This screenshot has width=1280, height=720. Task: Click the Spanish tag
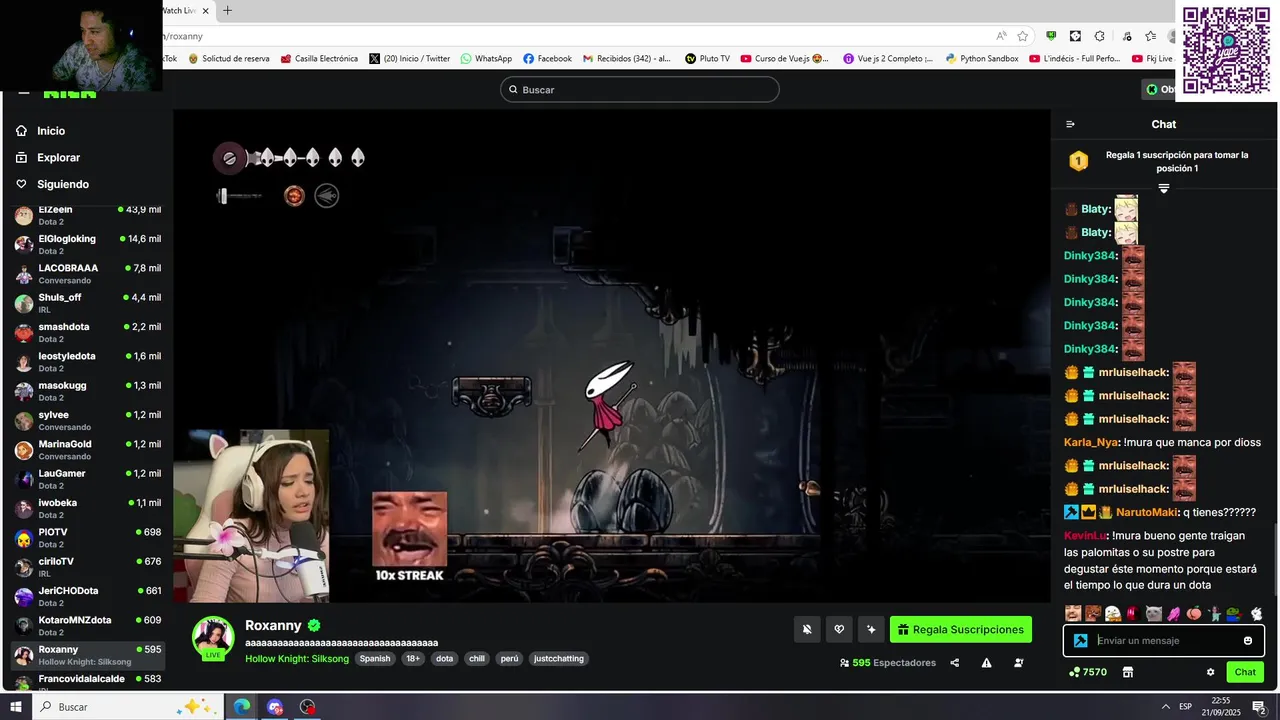(x=375, y=659)
